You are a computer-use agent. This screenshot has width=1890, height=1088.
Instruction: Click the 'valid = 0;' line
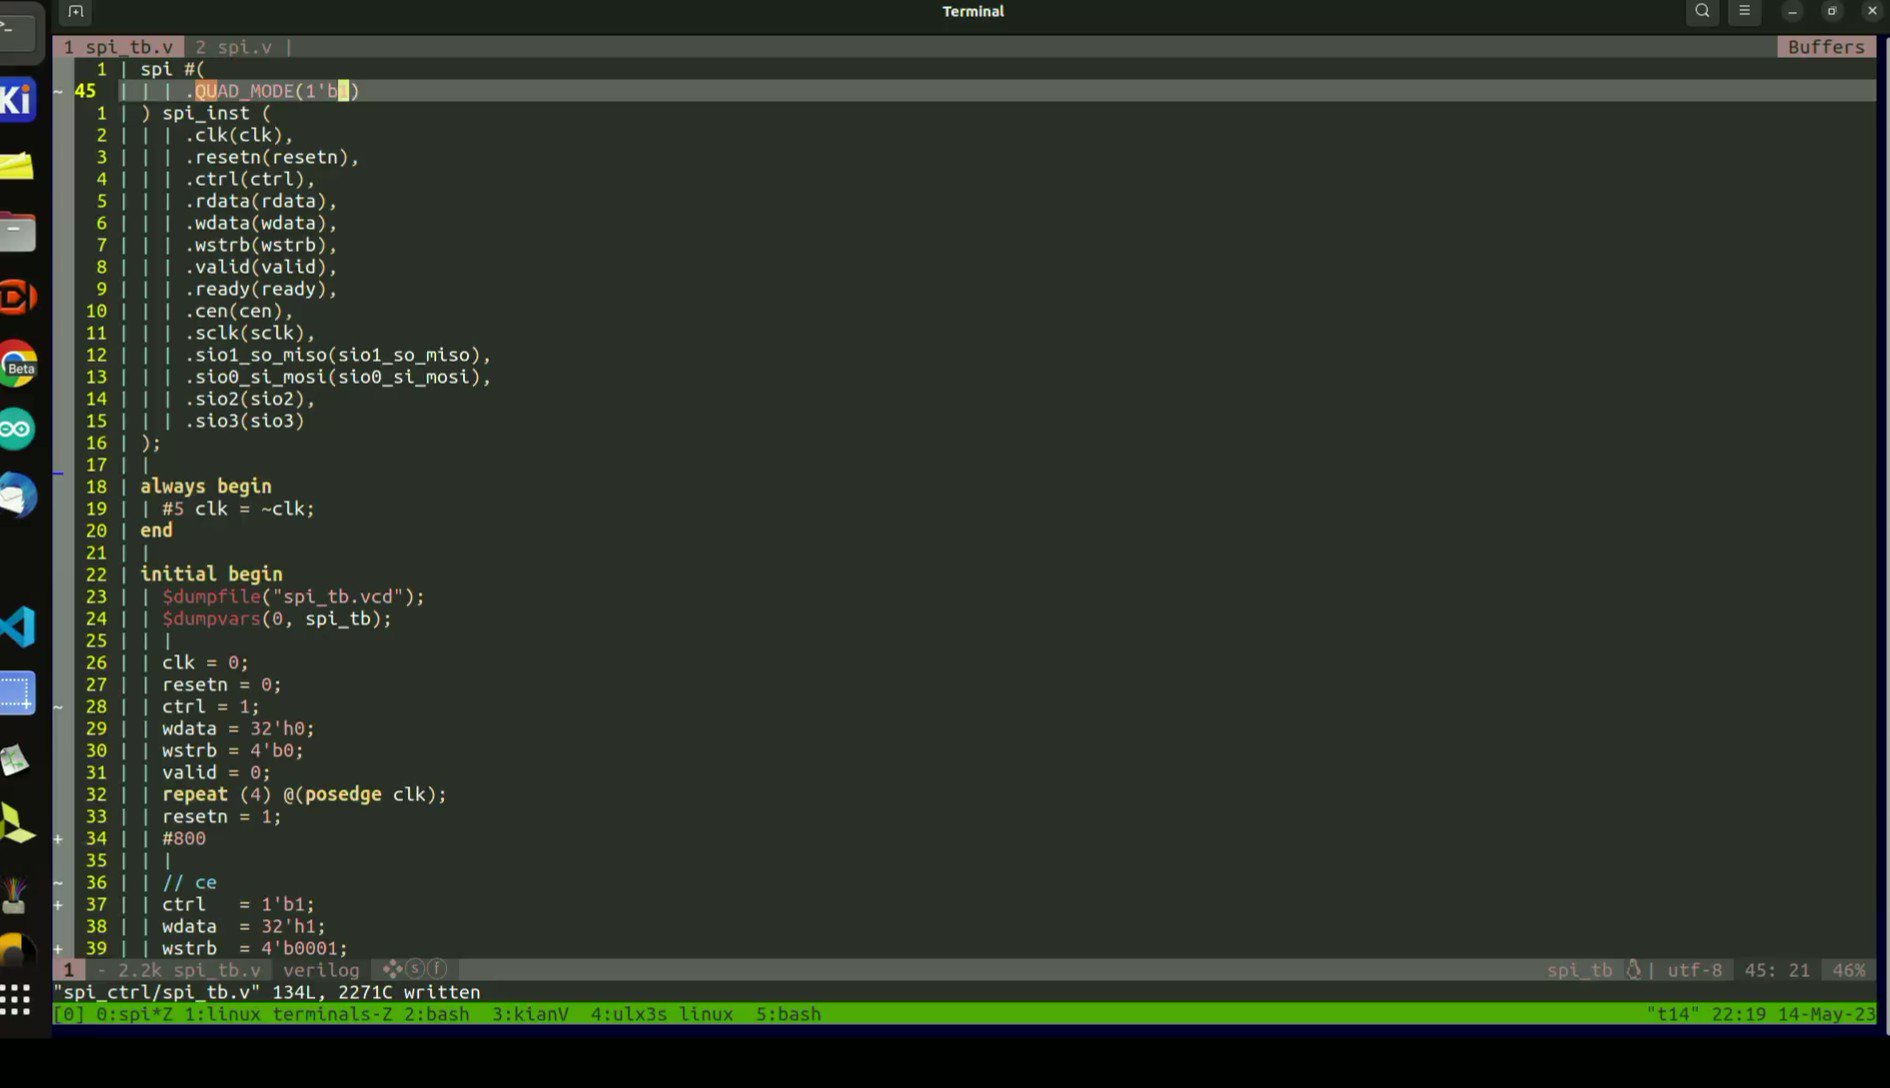[x=216, y=772]
